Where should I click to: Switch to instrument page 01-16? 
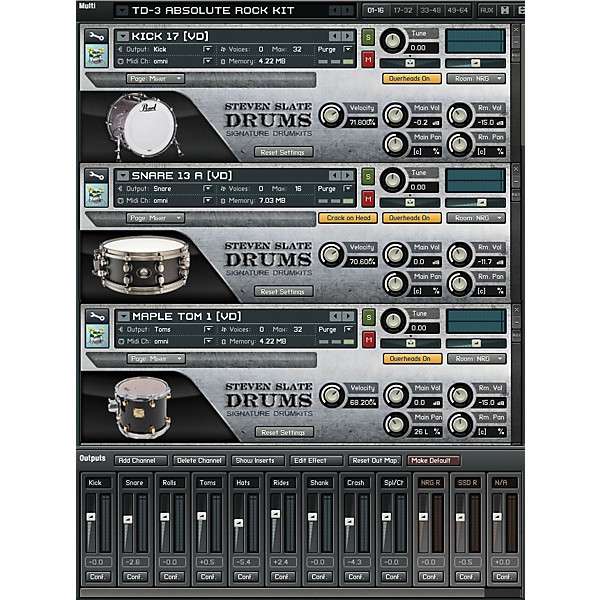[x=376, y=10]
